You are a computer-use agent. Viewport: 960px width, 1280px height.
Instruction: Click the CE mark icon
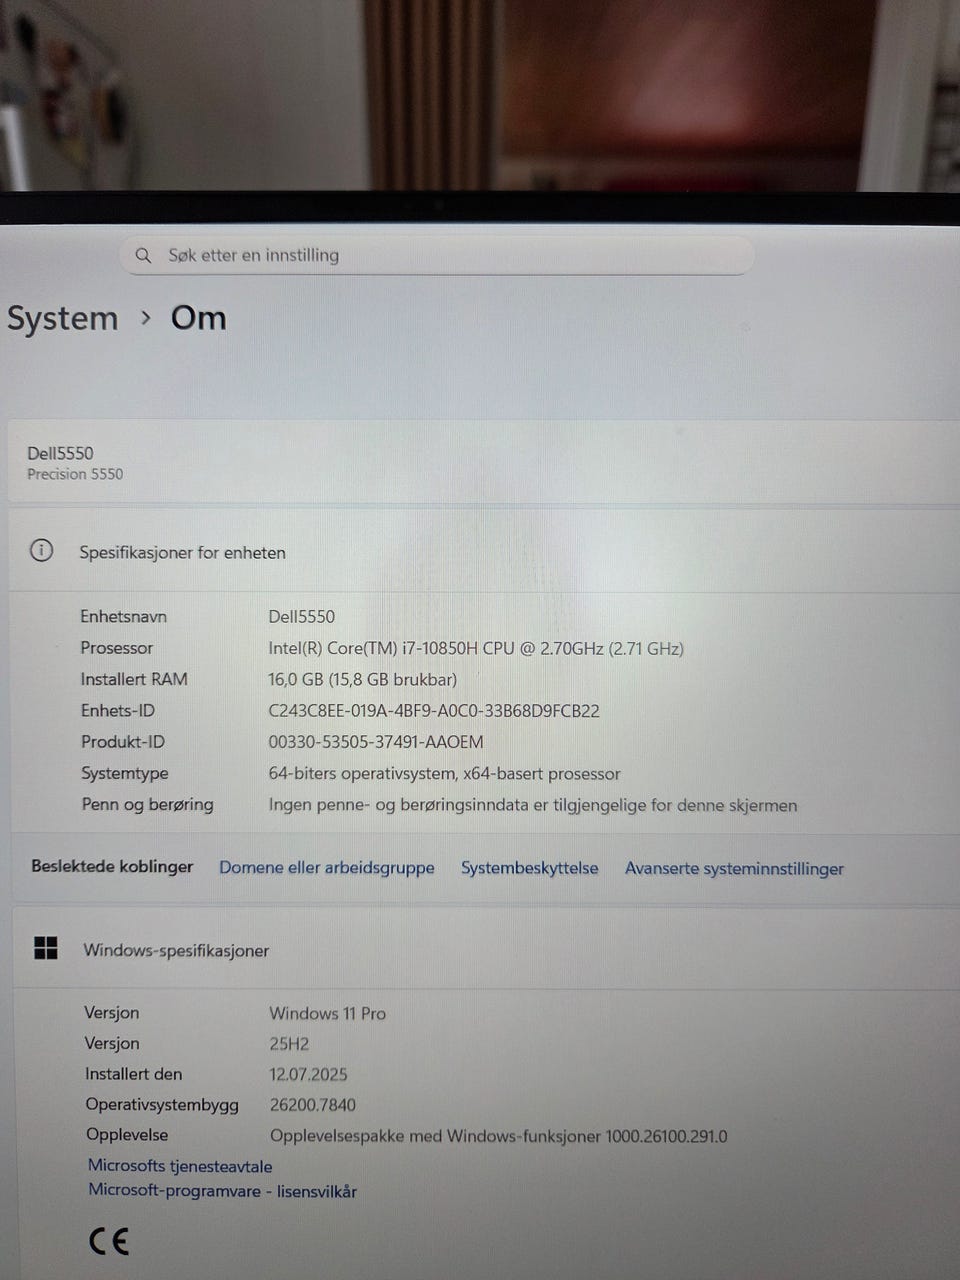point(109,1241)
